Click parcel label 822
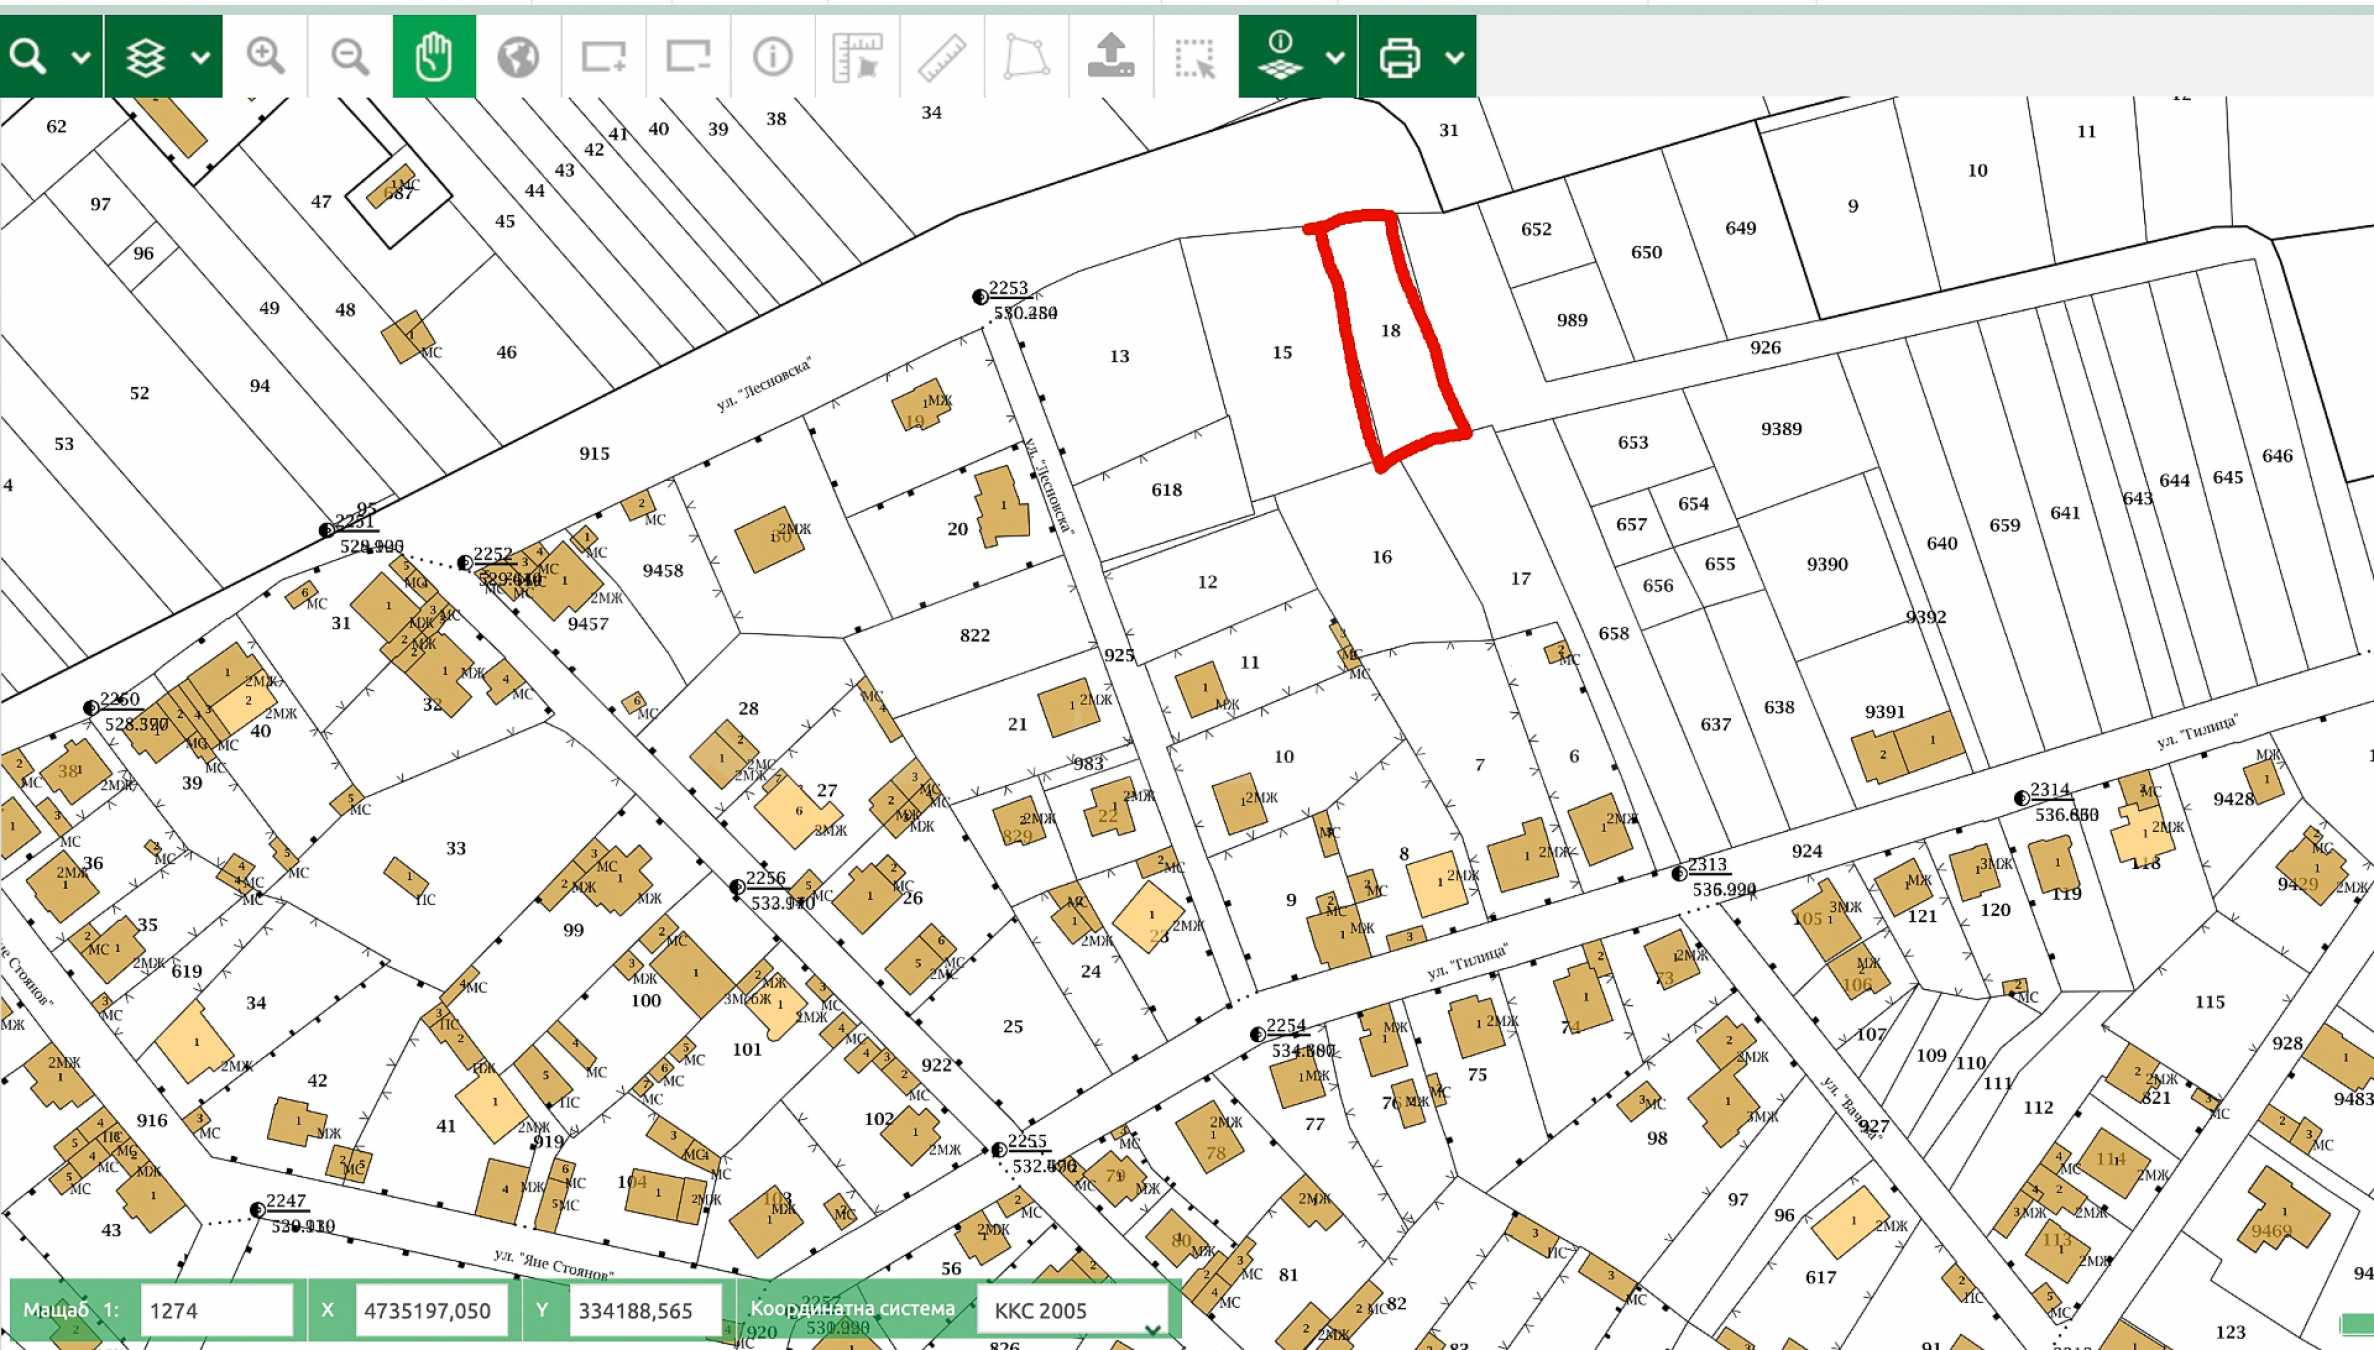 click(974, 636)
